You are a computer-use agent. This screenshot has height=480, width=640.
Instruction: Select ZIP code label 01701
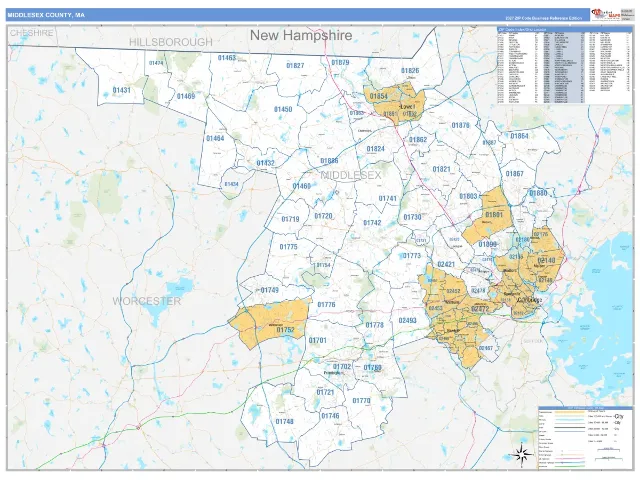(318, 340)
